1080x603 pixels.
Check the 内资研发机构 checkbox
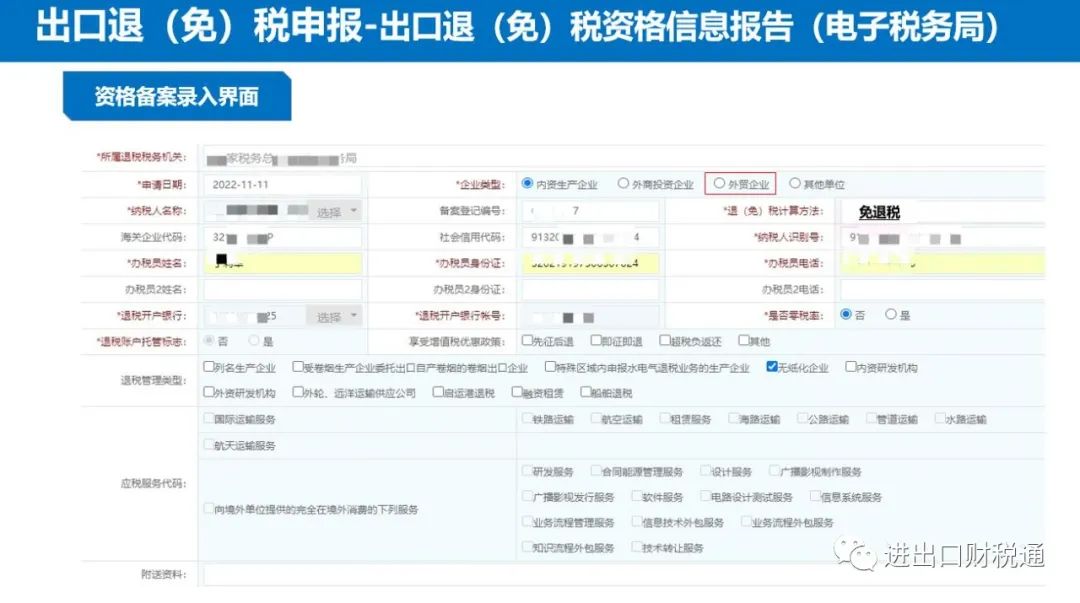click(851, 367)
